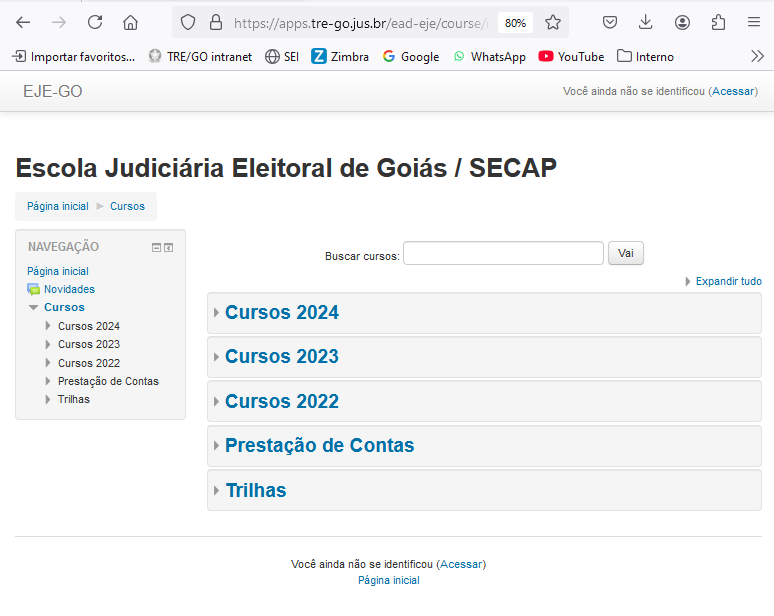The width and height of the screenshot is (774, 616).
Task: Open the Firefox account profile icon
Action: point(682,22)
